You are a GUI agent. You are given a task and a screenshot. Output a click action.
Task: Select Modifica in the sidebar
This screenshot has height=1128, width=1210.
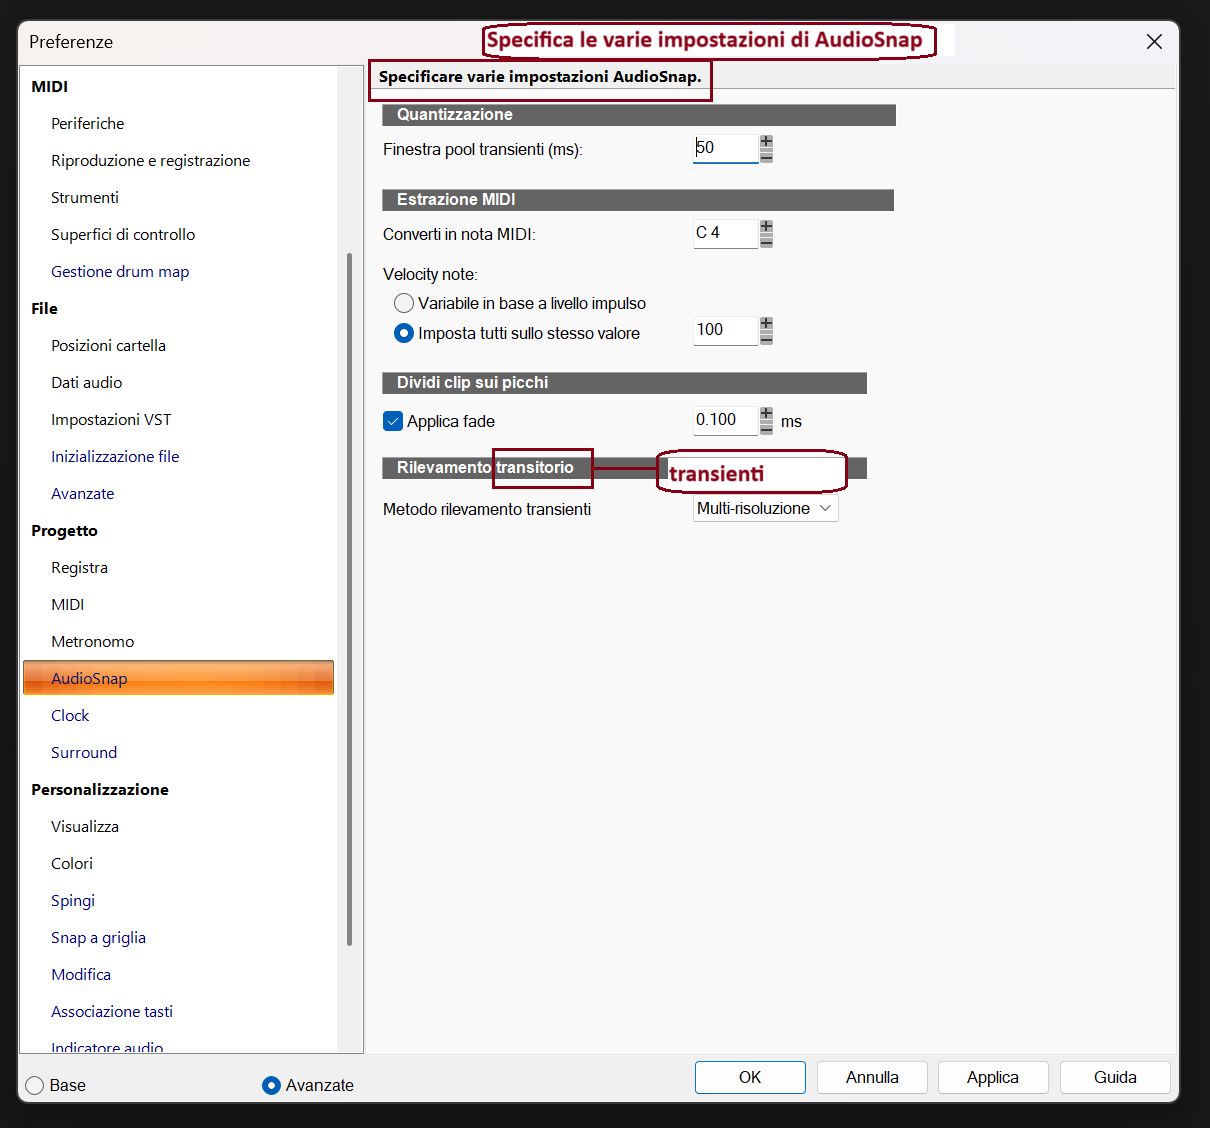click(x=81, y=974)
